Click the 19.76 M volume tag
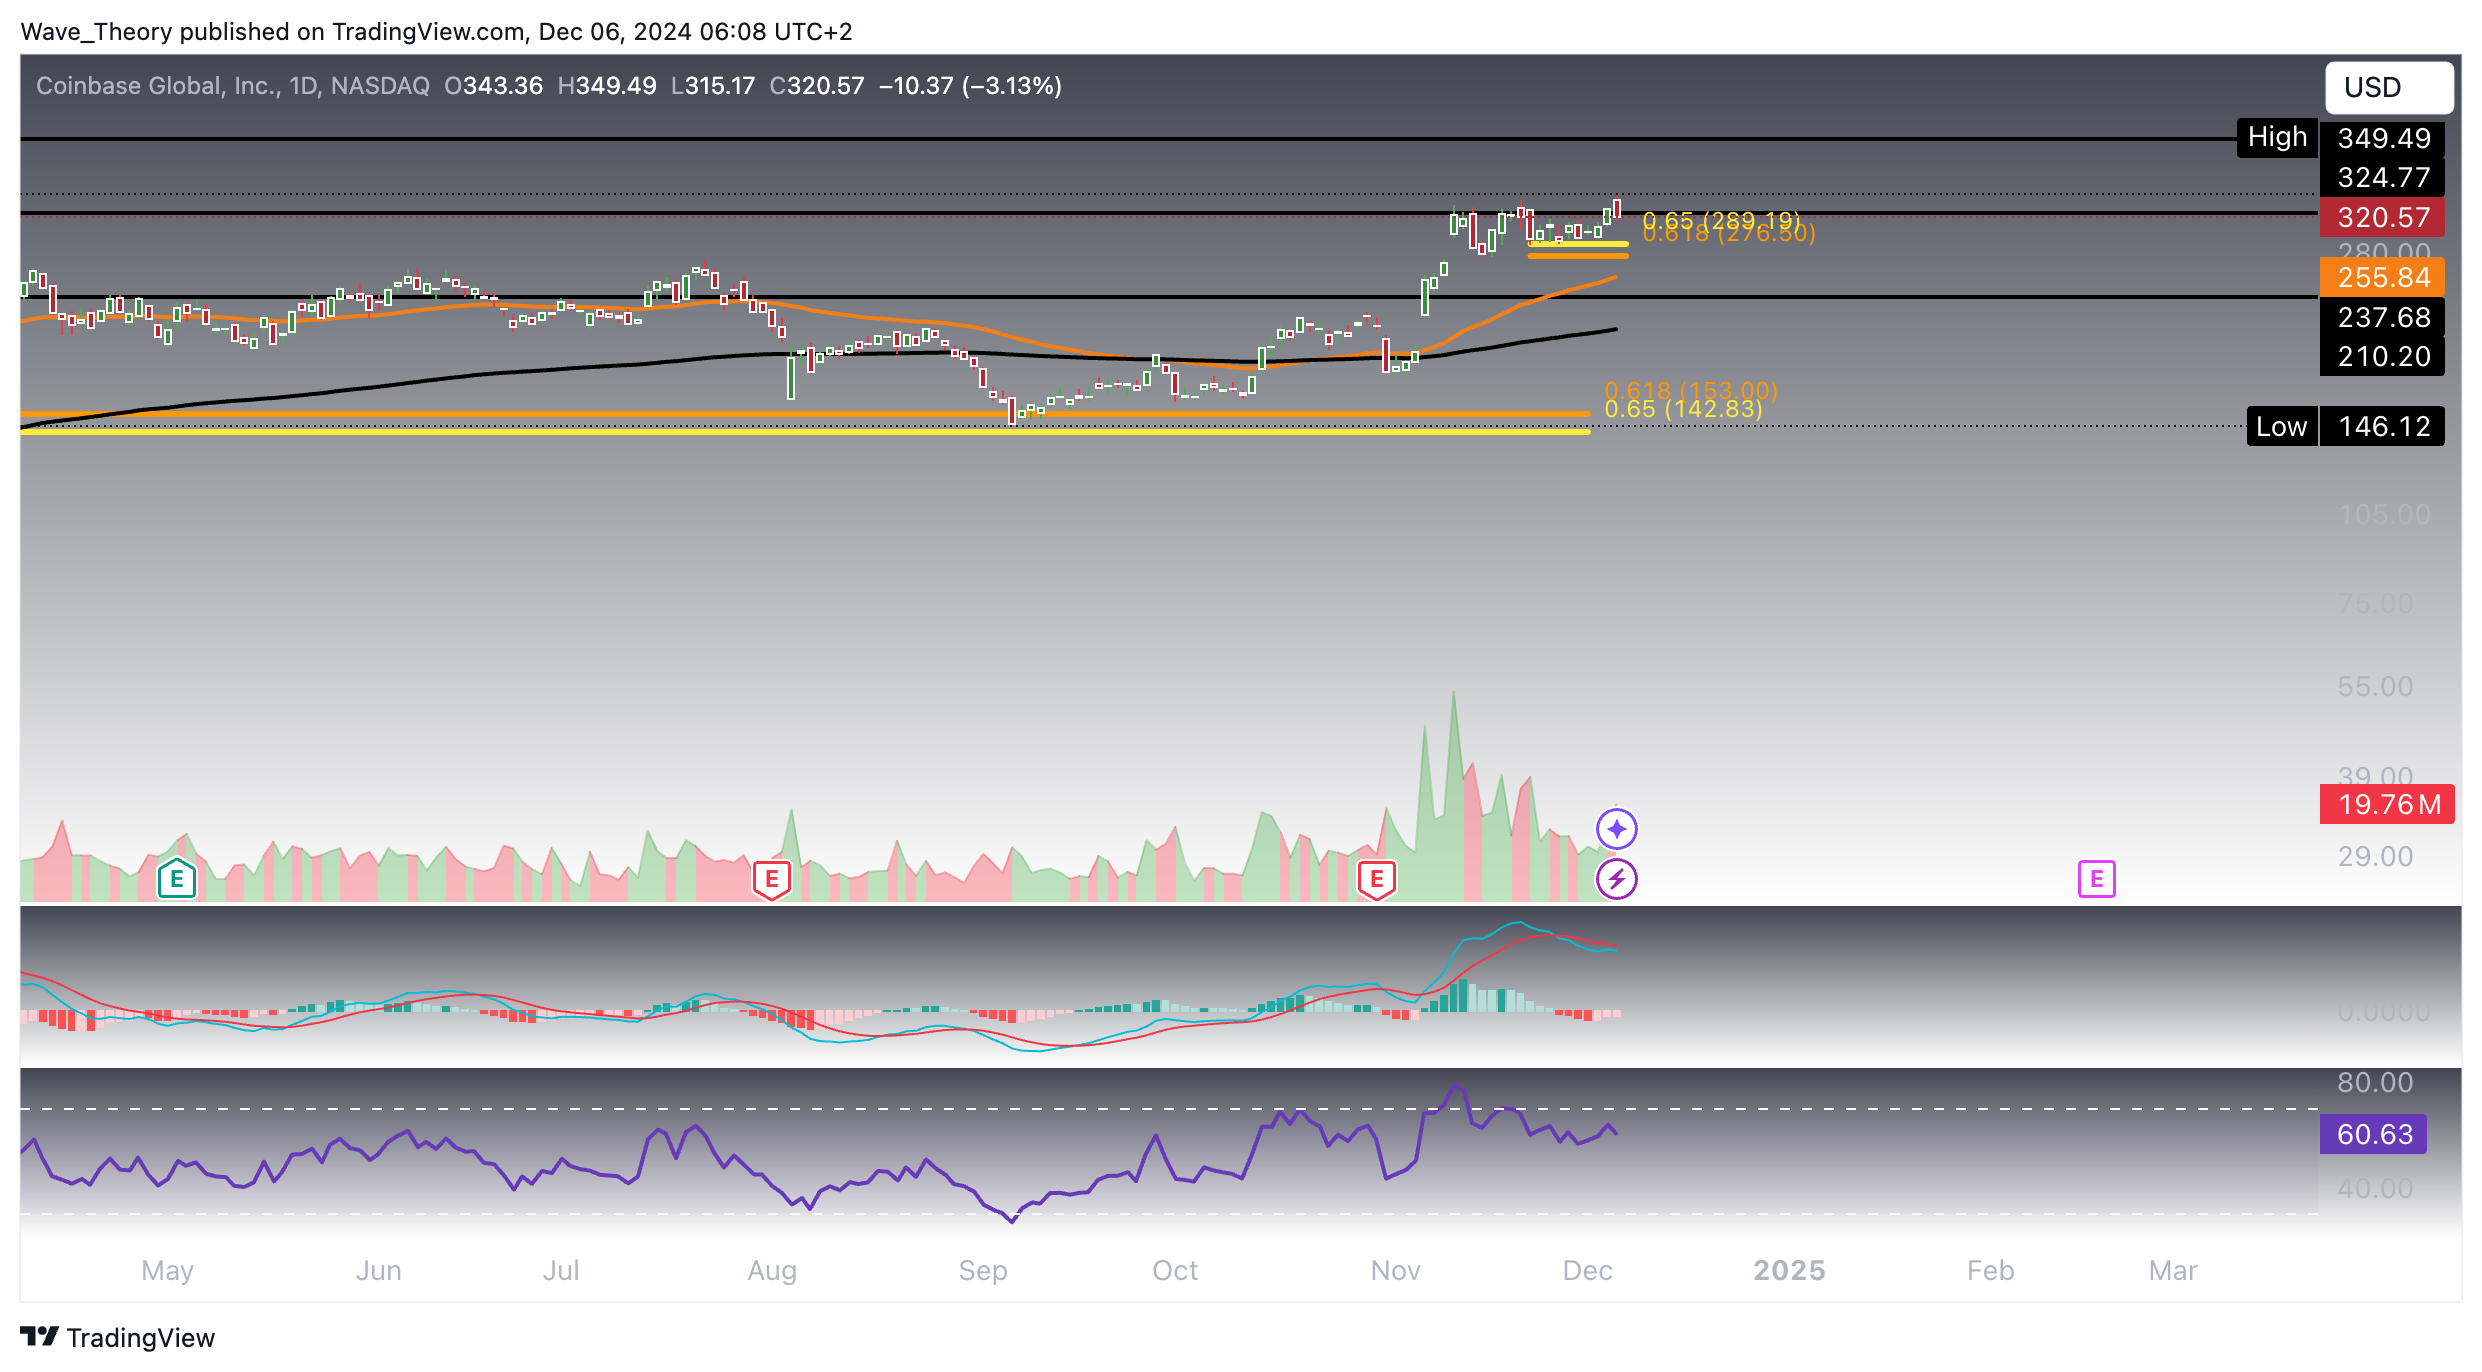The image size is (2482, 1372). (x=2388, y=805)
